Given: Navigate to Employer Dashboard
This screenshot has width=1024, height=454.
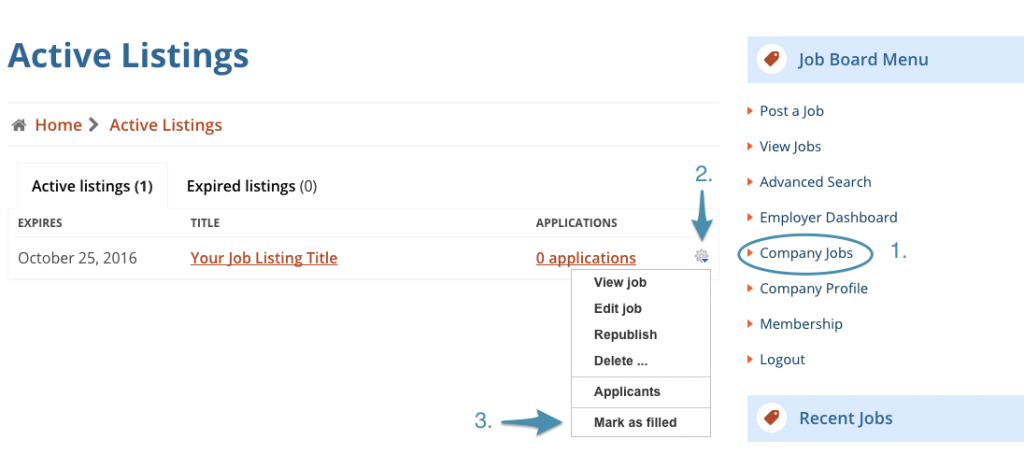Looking at the screenshot, I should click(x=828, y=217).
